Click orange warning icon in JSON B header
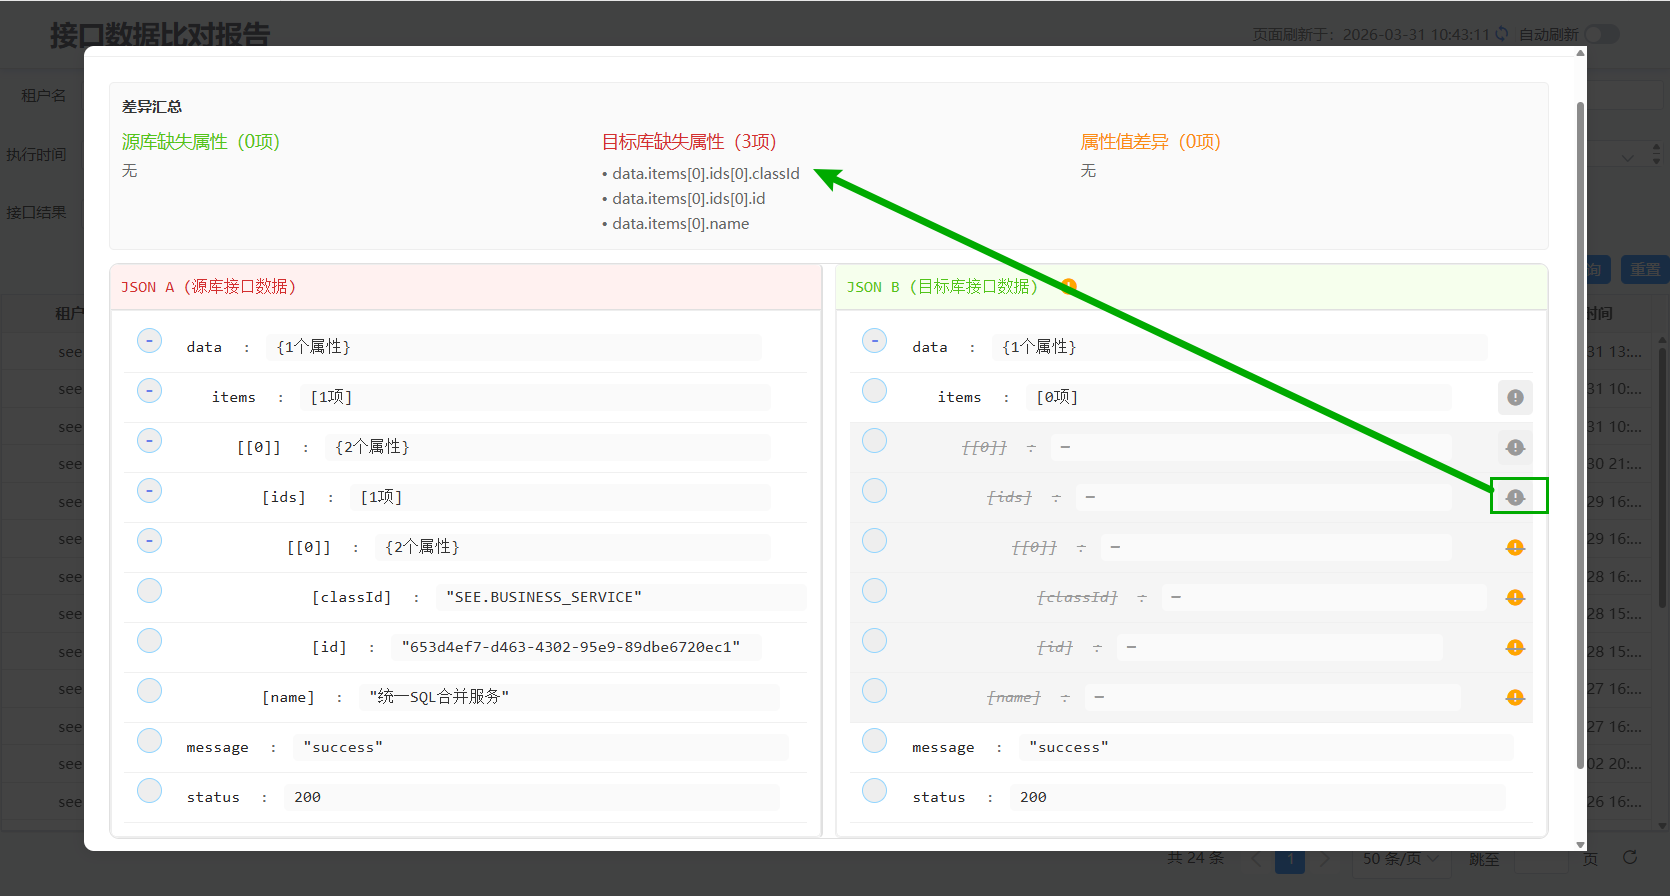Screen dimensions: 1670x896 (1069, 286)
